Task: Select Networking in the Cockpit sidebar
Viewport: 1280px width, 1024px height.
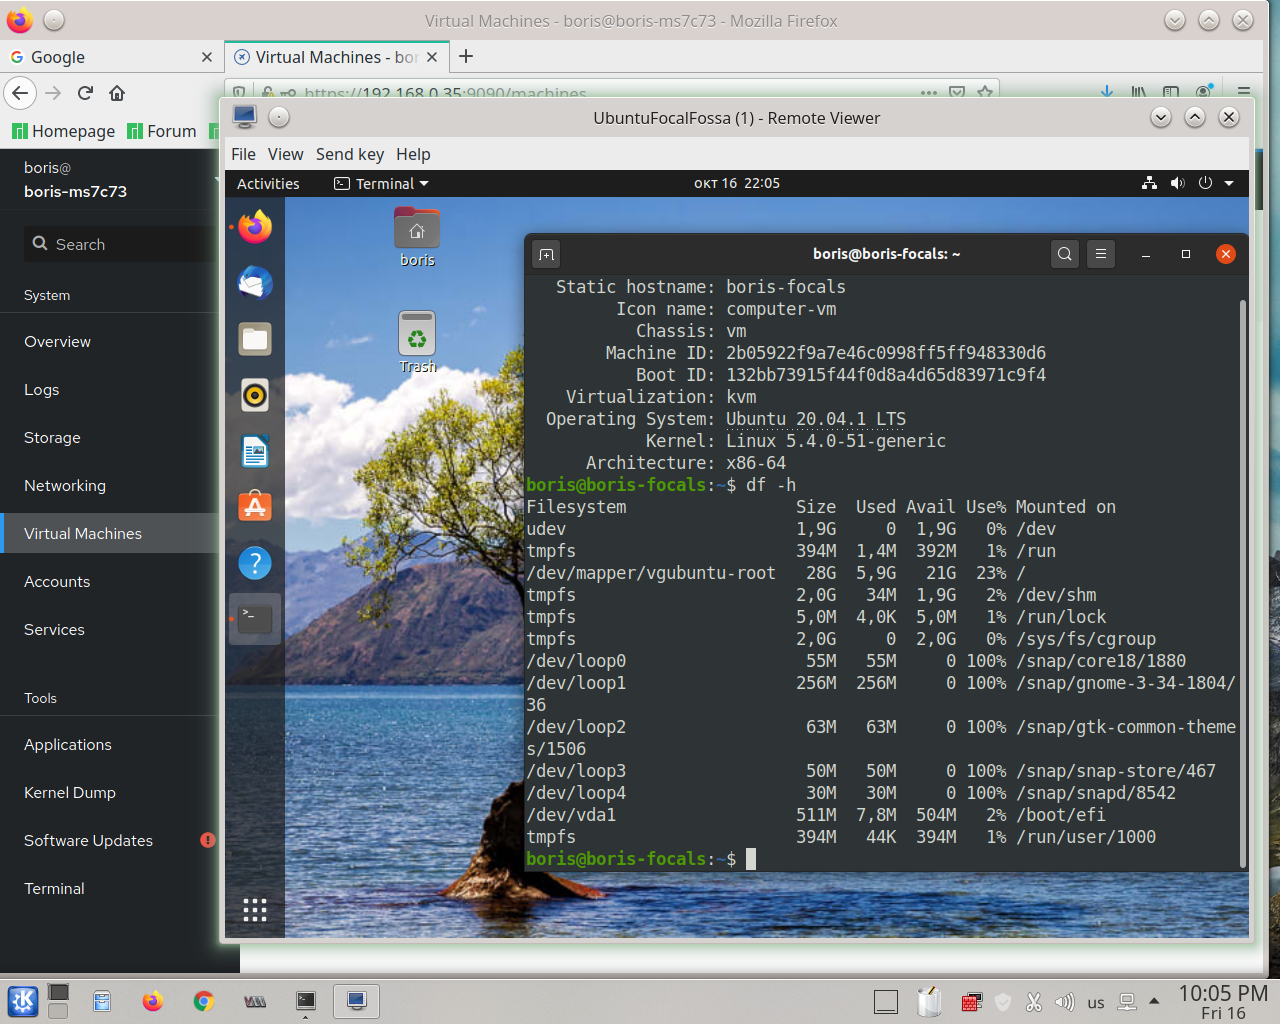Action: point(64,485)
